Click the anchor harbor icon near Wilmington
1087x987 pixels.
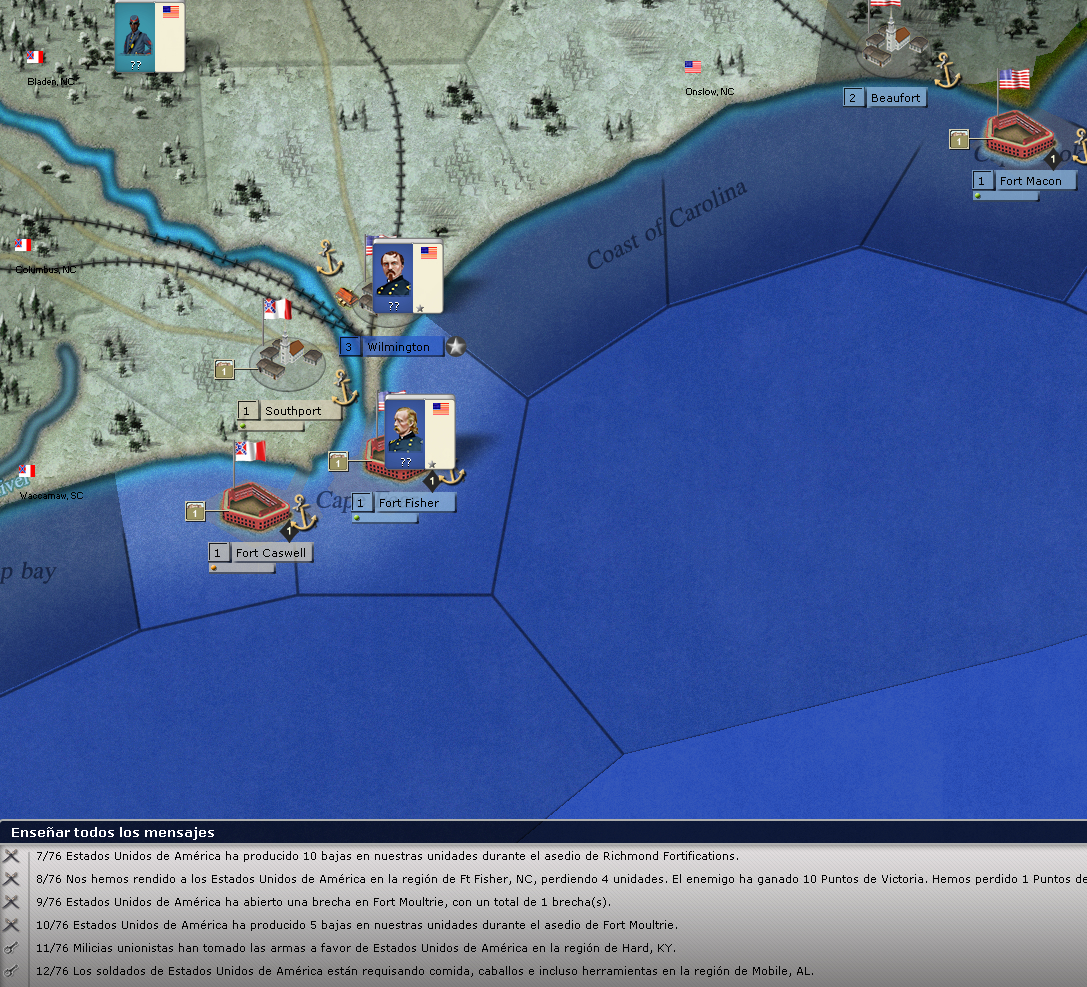point(329,259)
